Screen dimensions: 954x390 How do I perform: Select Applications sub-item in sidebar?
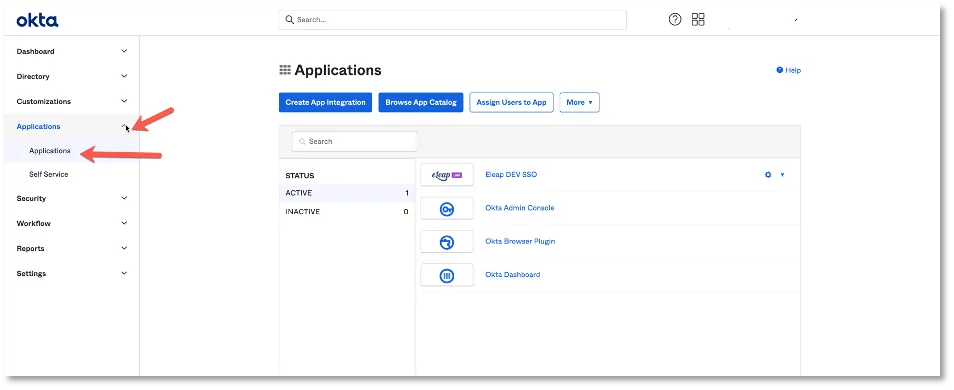click(x=50, y=151)
